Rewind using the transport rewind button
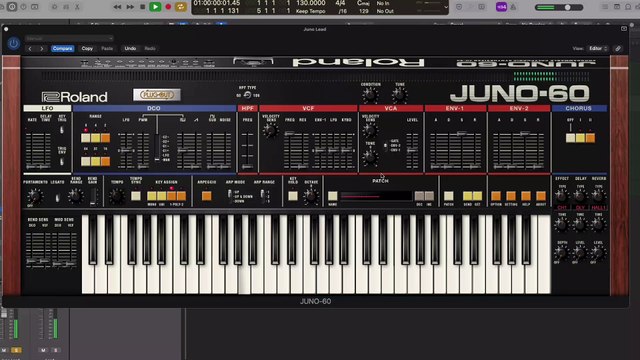 click(117, 7)
